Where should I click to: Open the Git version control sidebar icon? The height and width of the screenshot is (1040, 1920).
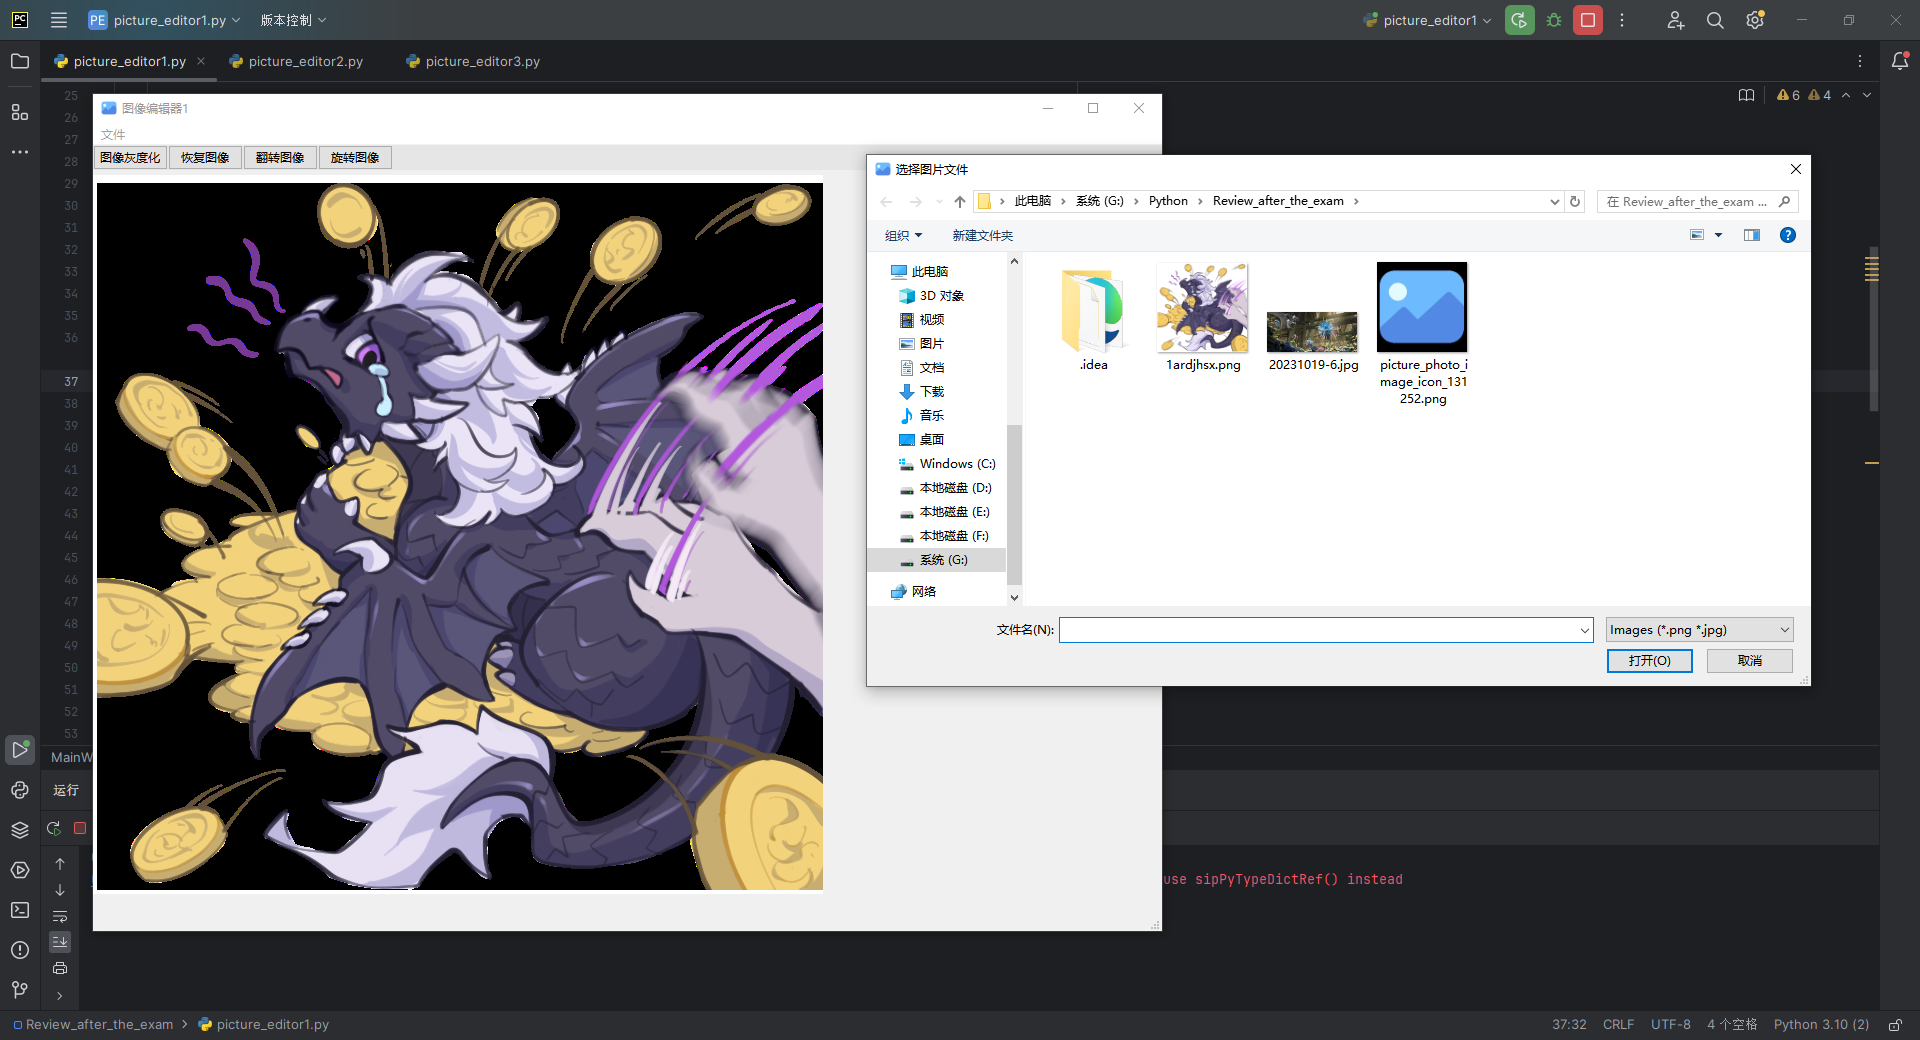[20, 990]
